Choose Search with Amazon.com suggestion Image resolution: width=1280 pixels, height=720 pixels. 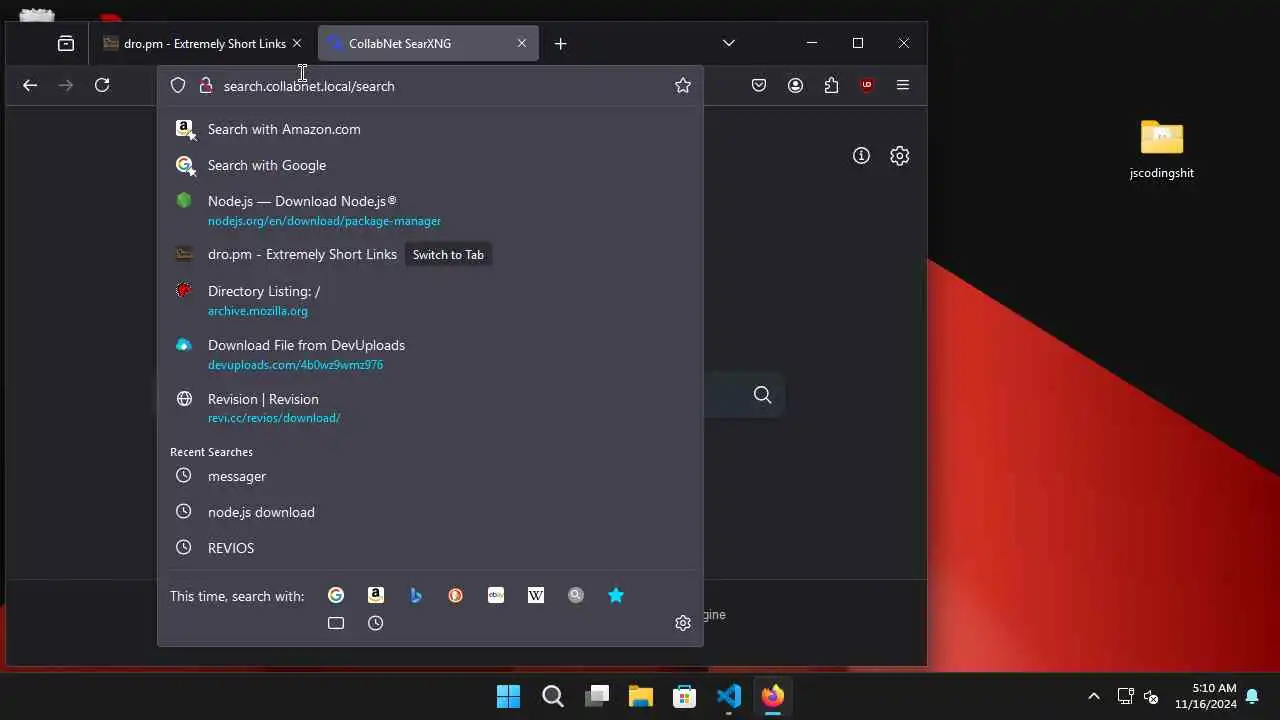(x=430, y=129)
